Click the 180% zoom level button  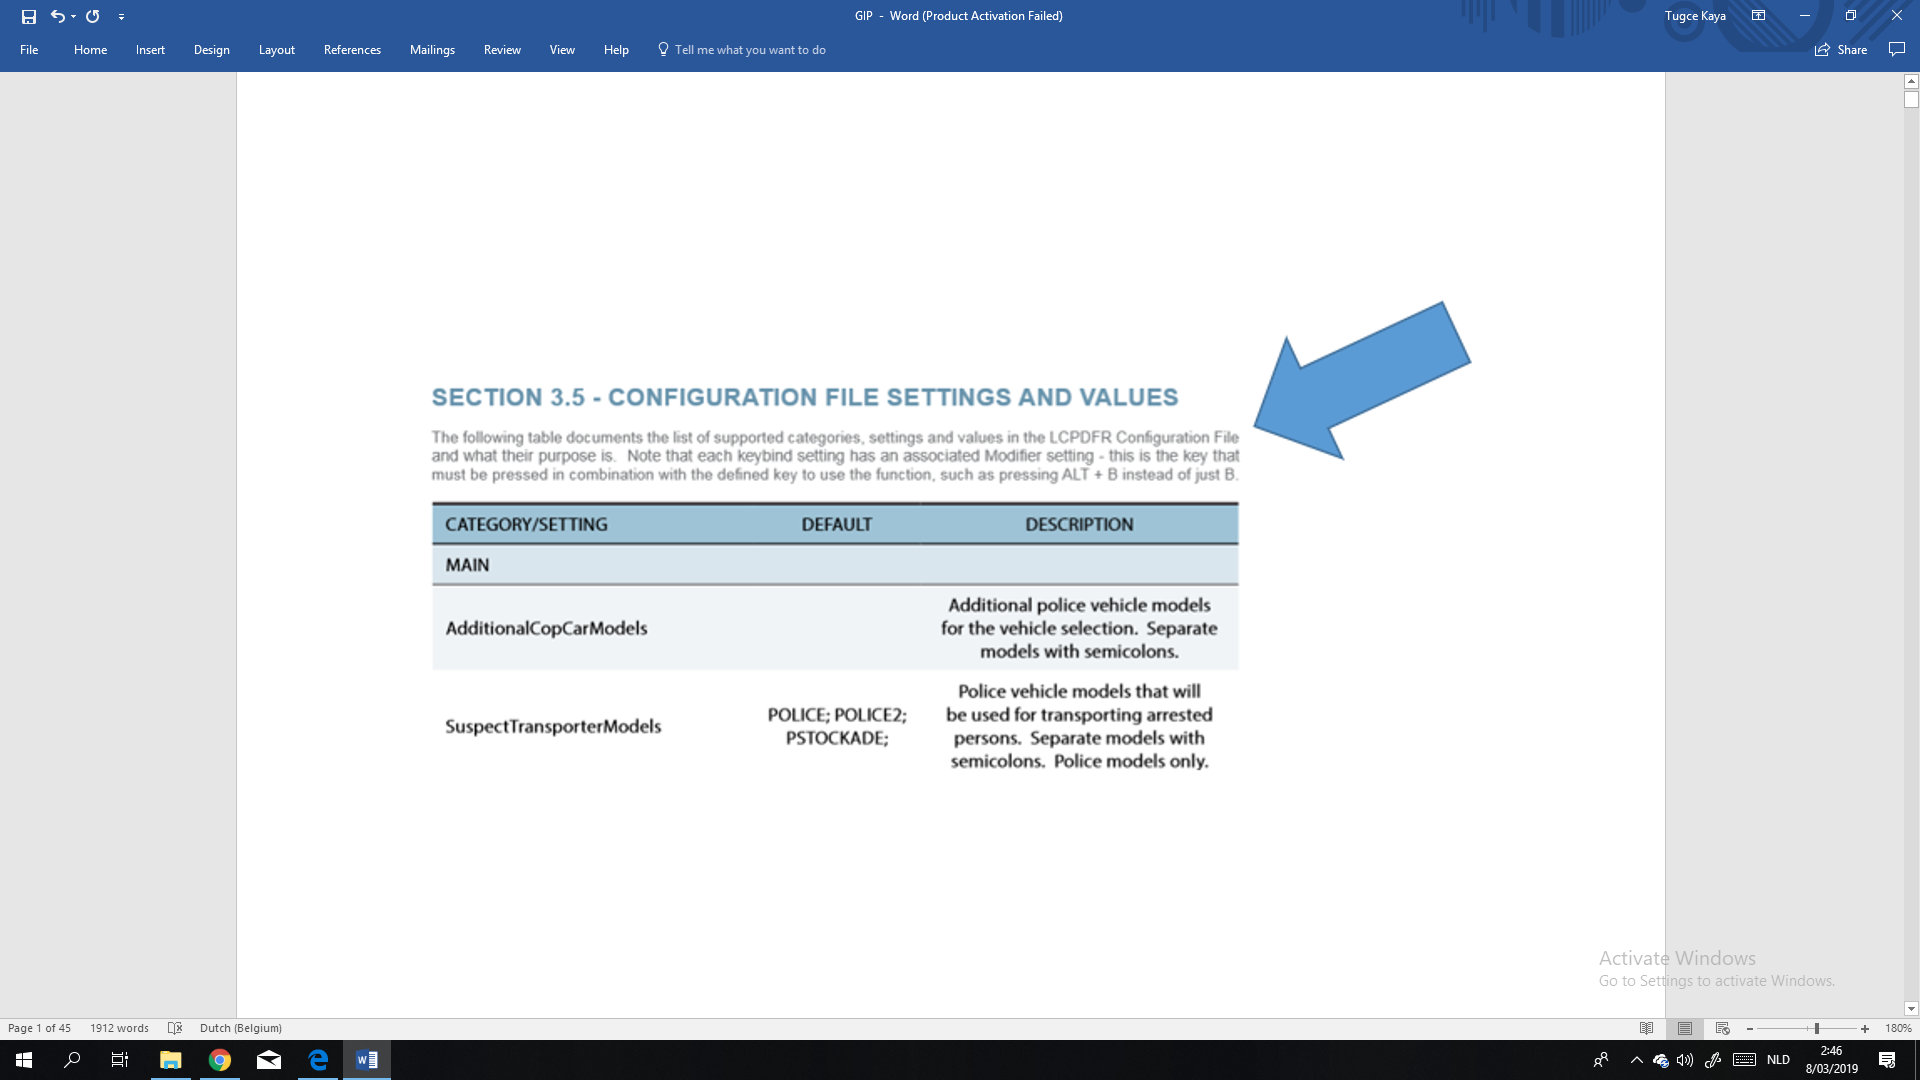[x=1897, y=1028]
